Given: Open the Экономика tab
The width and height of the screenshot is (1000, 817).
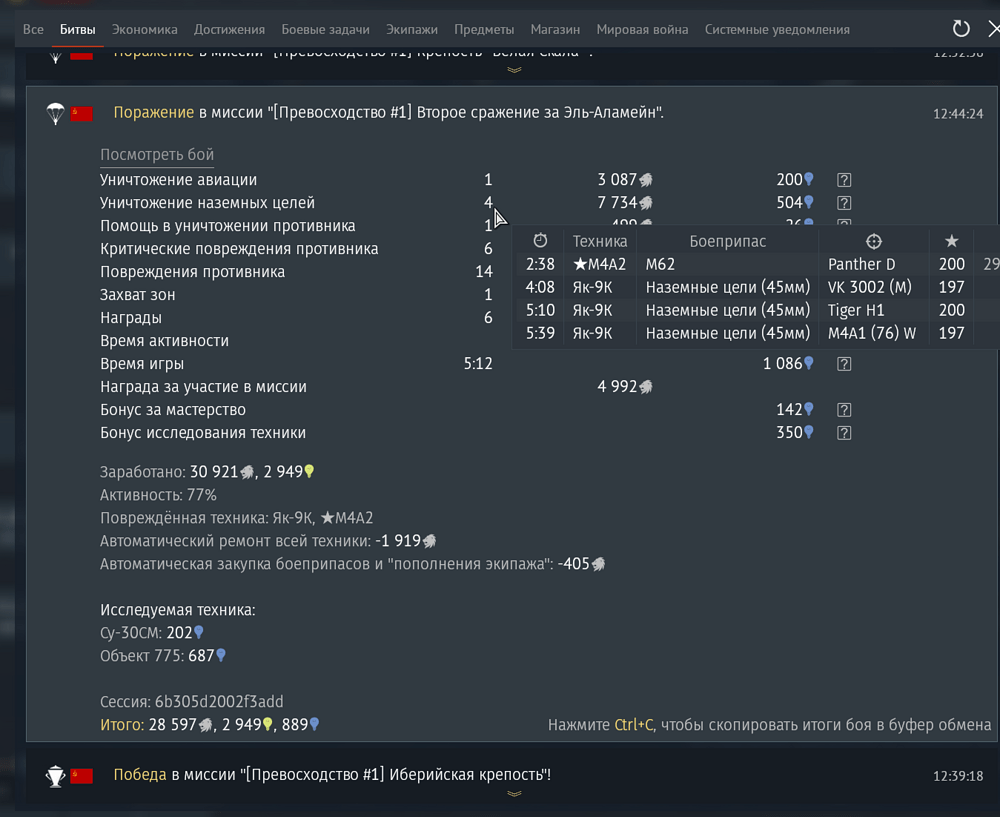Looking at the screenshot, I should tap(145, 29).
